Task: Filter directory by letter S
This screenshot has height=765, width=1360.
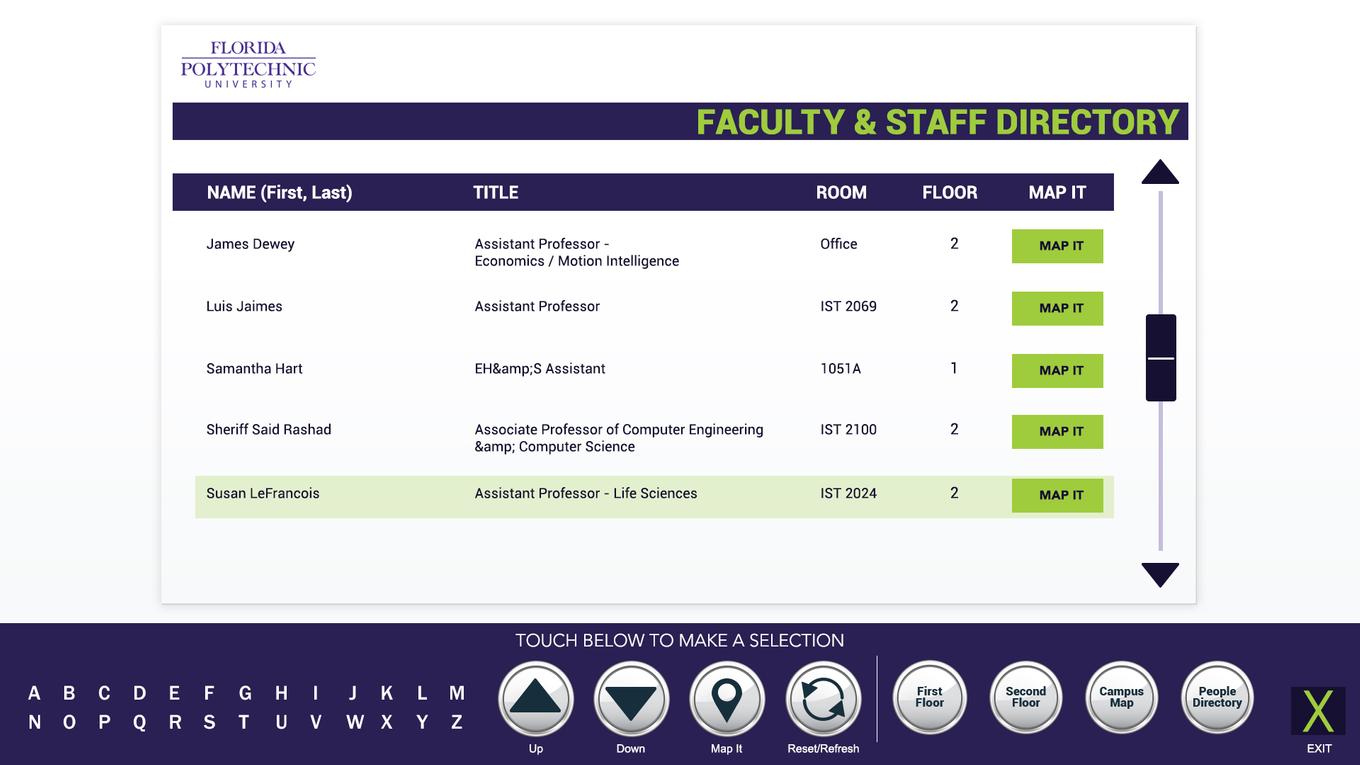Action: 209,722
